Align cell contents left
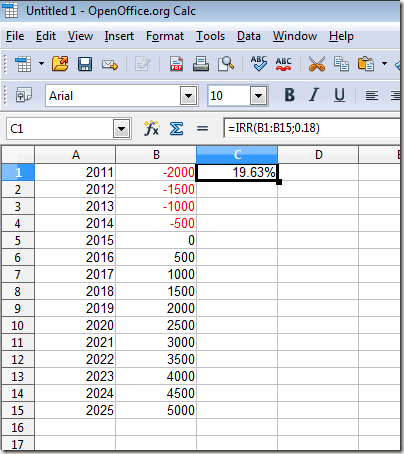404x454 pixels. pos(372,96)
